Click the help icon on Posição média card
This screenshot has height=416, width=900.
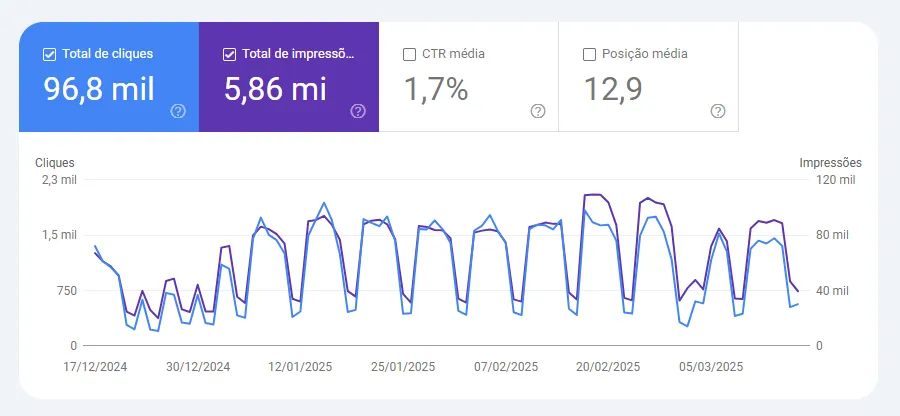(x=717, y=111)
